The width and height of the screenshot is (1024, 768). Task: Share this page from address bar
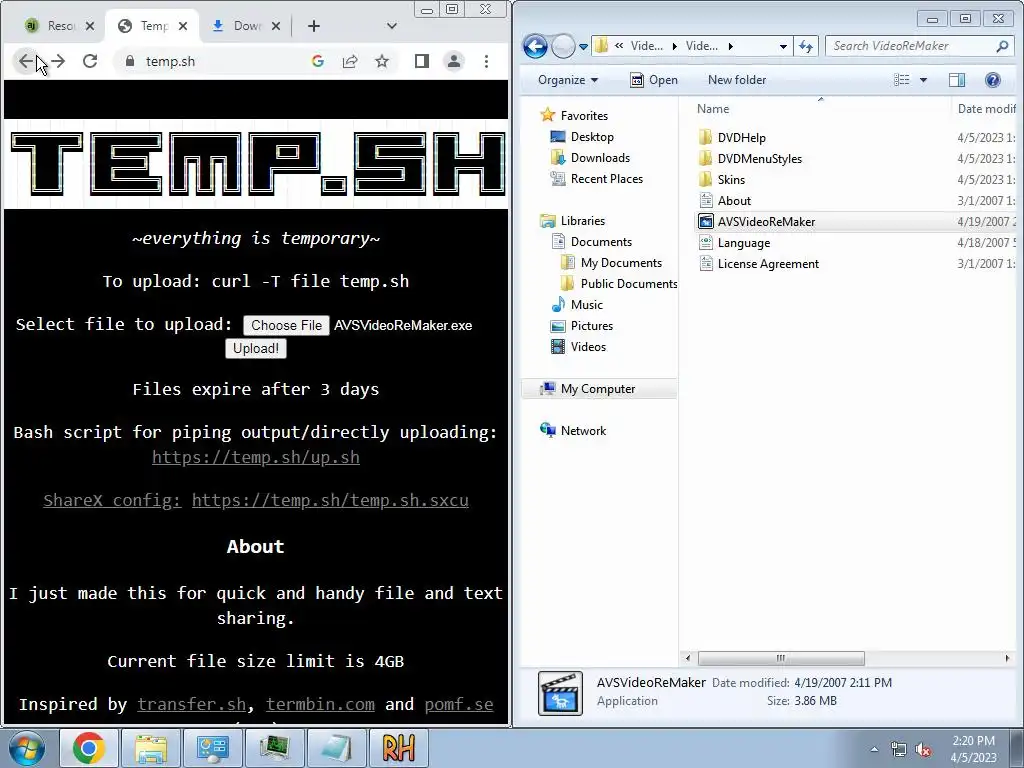tap(350, 61)
